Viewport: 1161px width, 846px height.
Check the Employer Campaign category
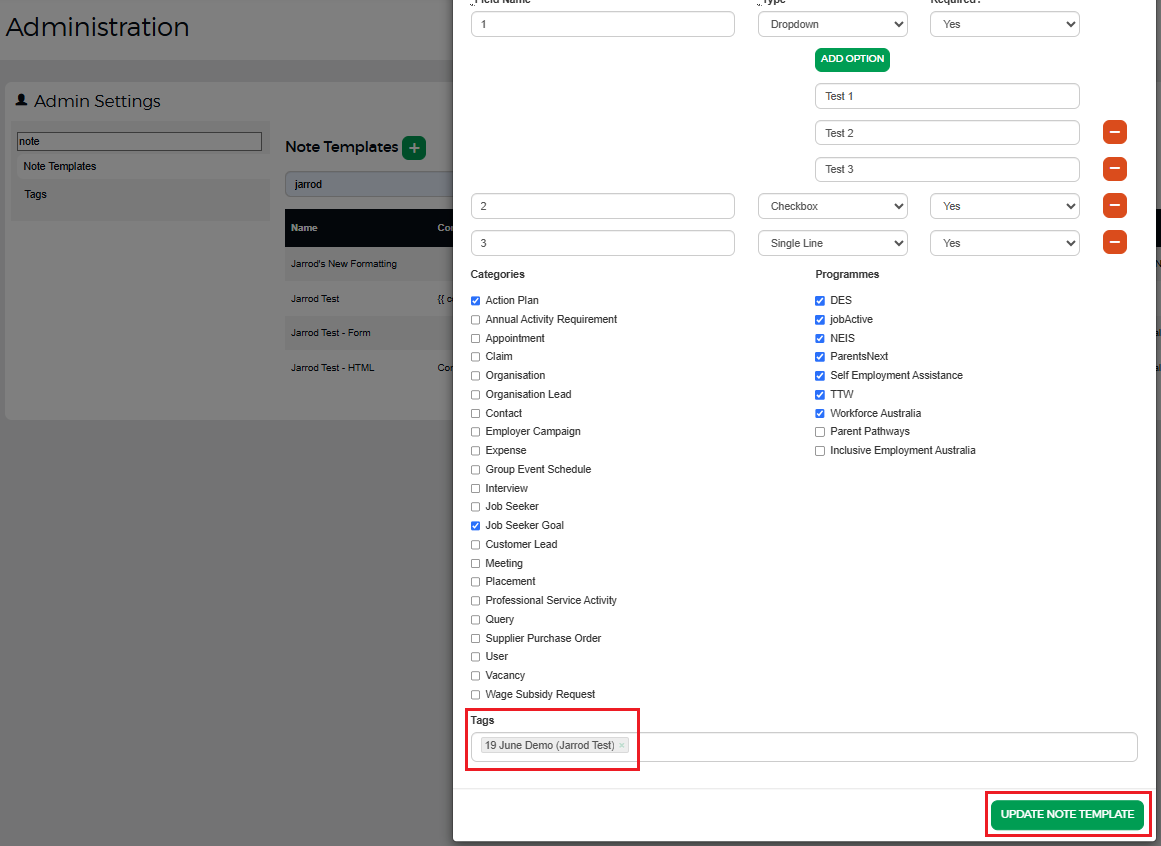475,432
